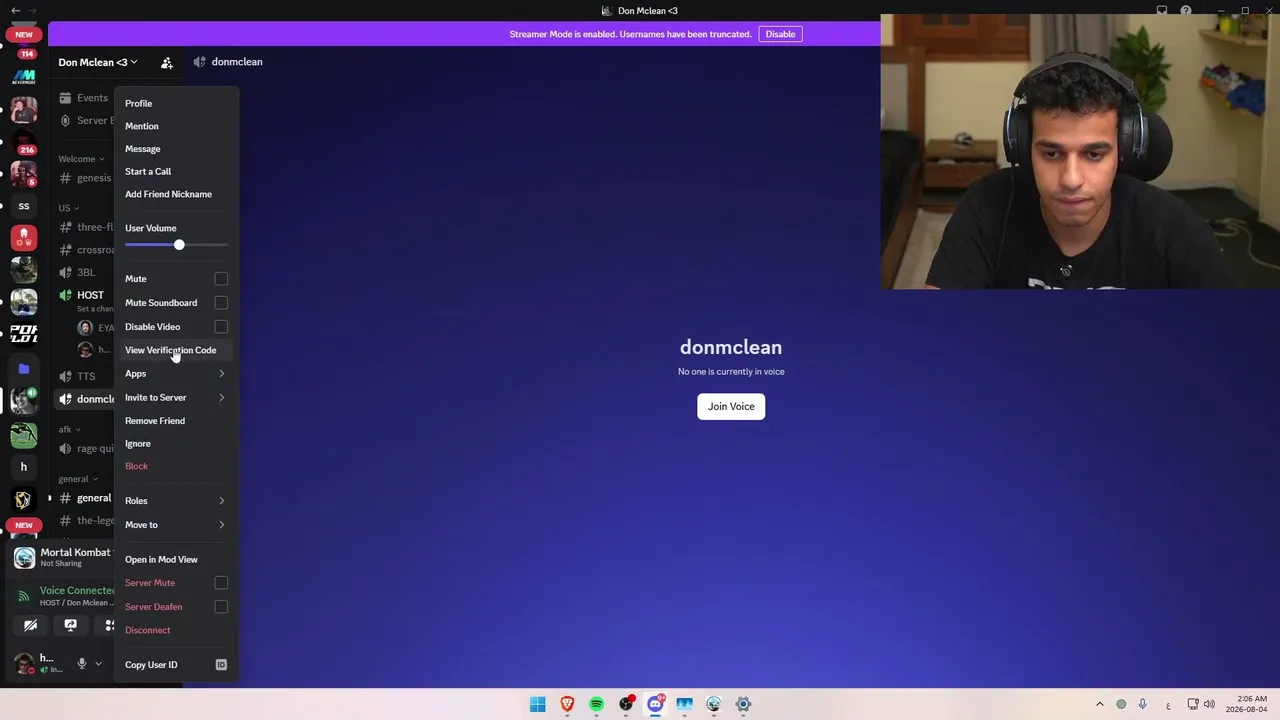Viewport: 1280px width, 720px height.
Task: Open Discord from the taskbar
Action: coord(655,704)
